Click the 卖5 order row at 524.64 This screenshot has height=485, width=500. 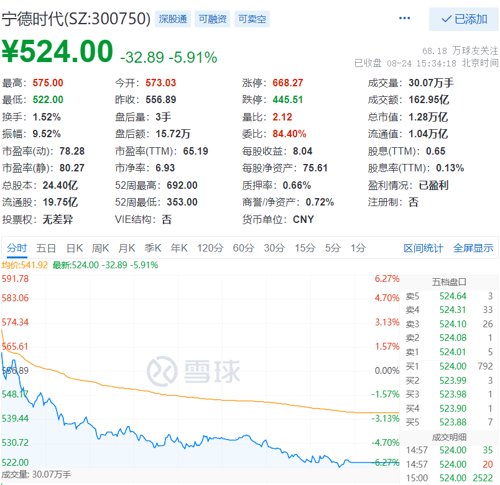(449, 296)
